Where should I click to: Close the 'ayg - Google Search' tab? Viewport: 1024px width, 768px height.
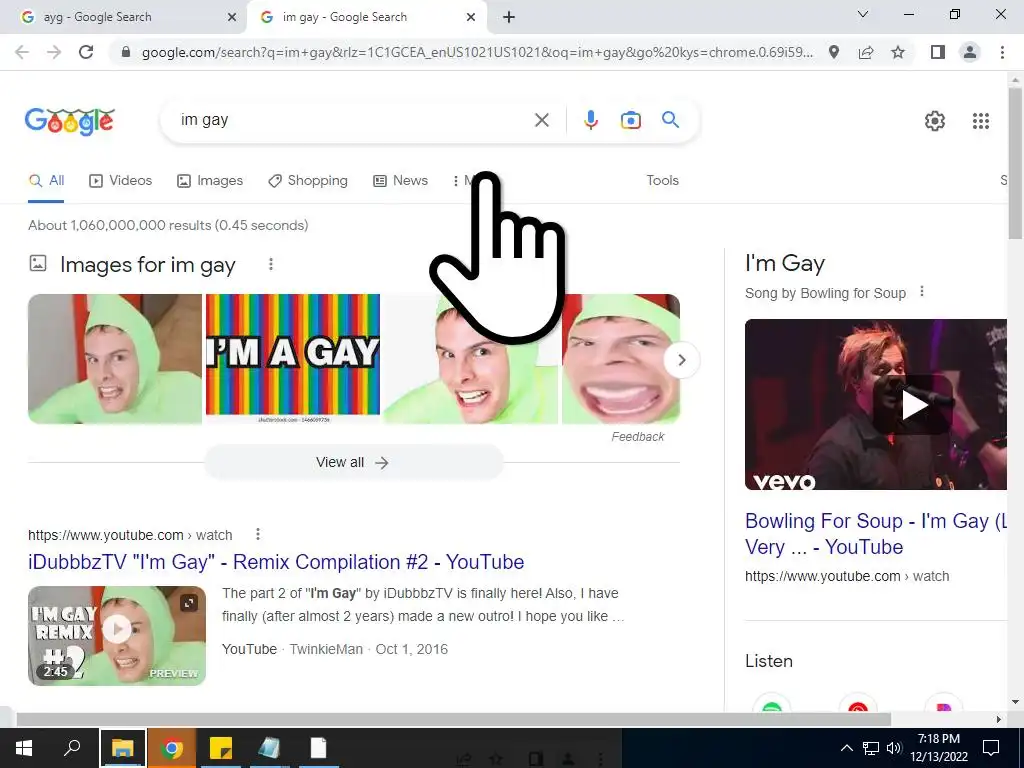point(232,18)
